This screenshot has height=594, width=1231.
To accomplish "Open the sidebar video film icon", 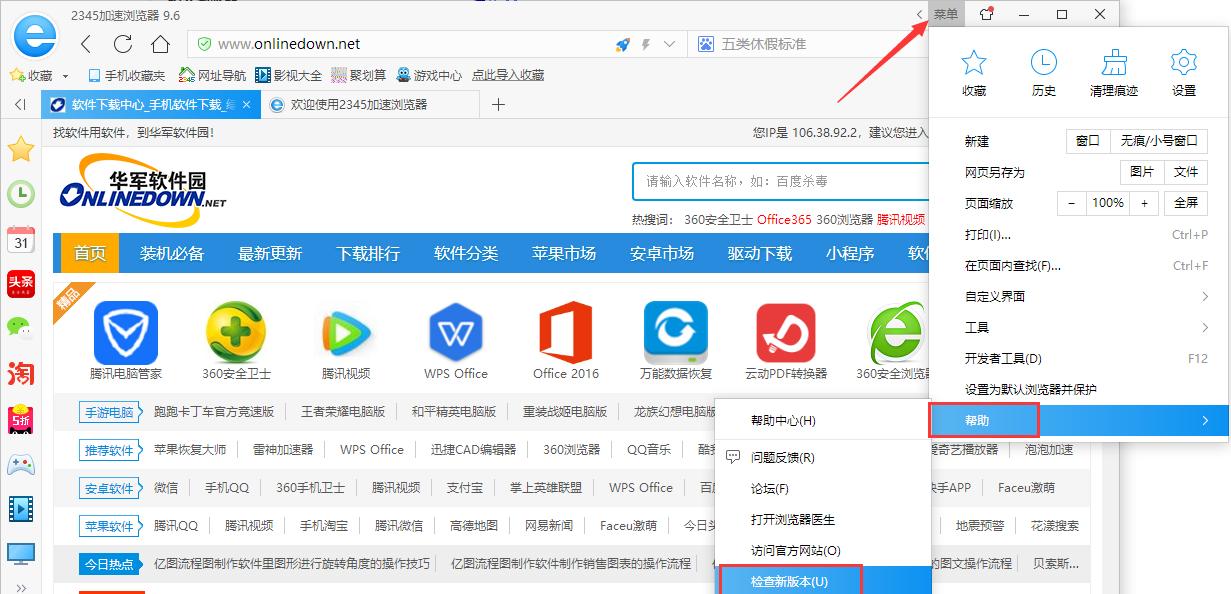I will (x=21, y=509).
